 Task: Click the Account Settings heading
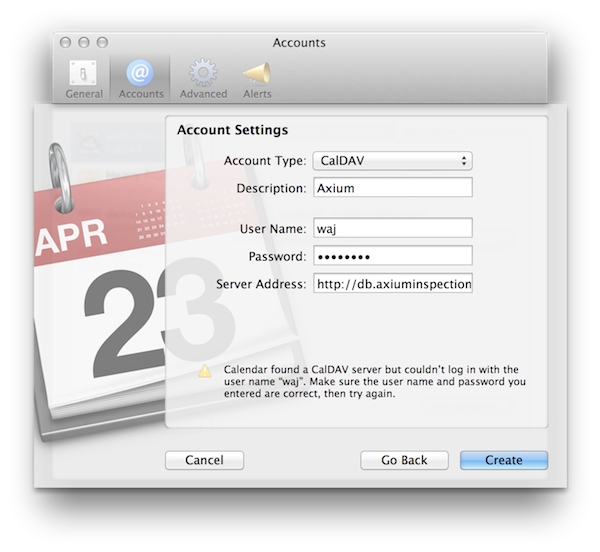click(232, 130)
